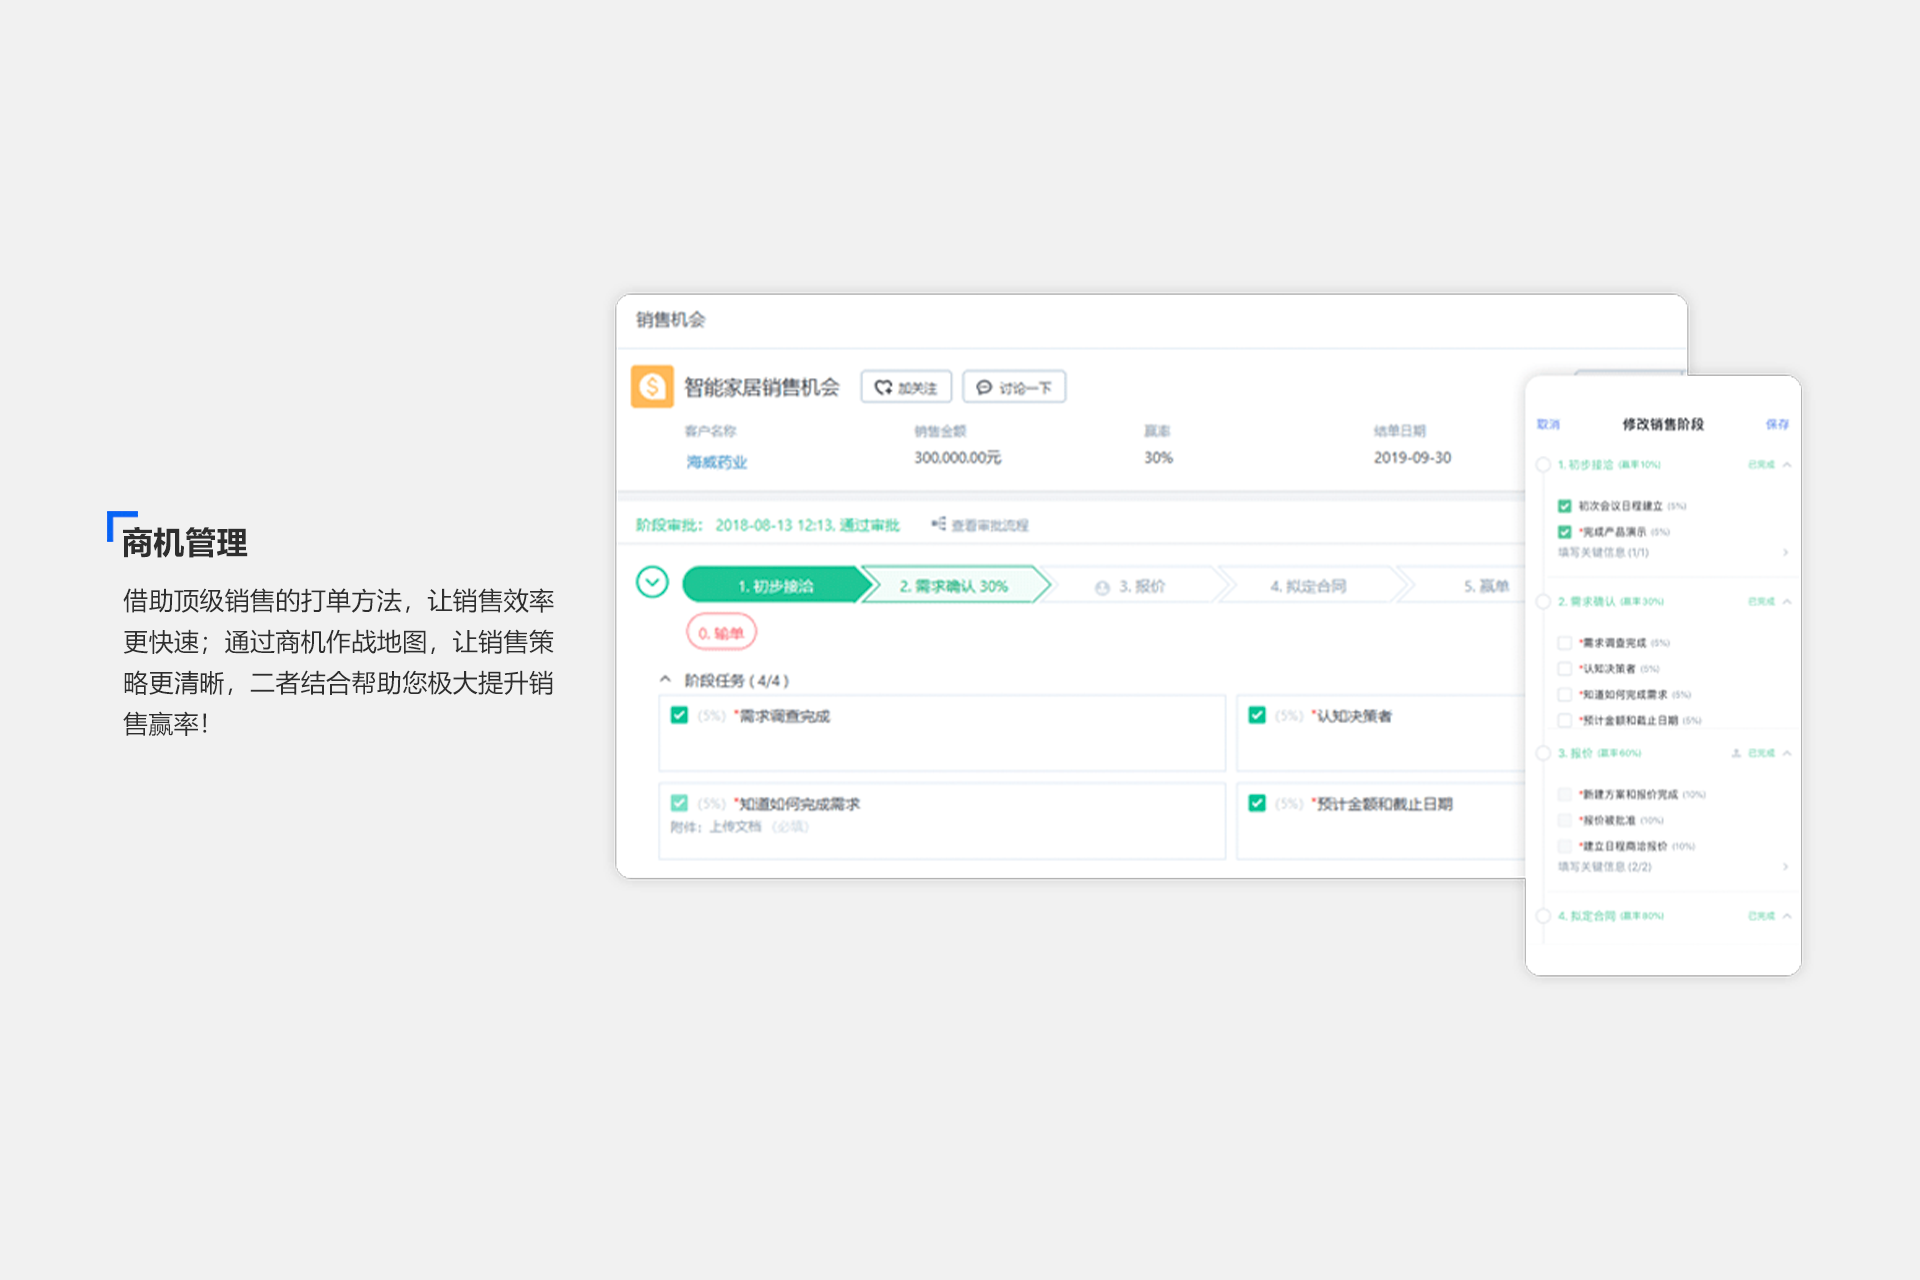Click the 销售机会 window title

click(x=671, y=320)
